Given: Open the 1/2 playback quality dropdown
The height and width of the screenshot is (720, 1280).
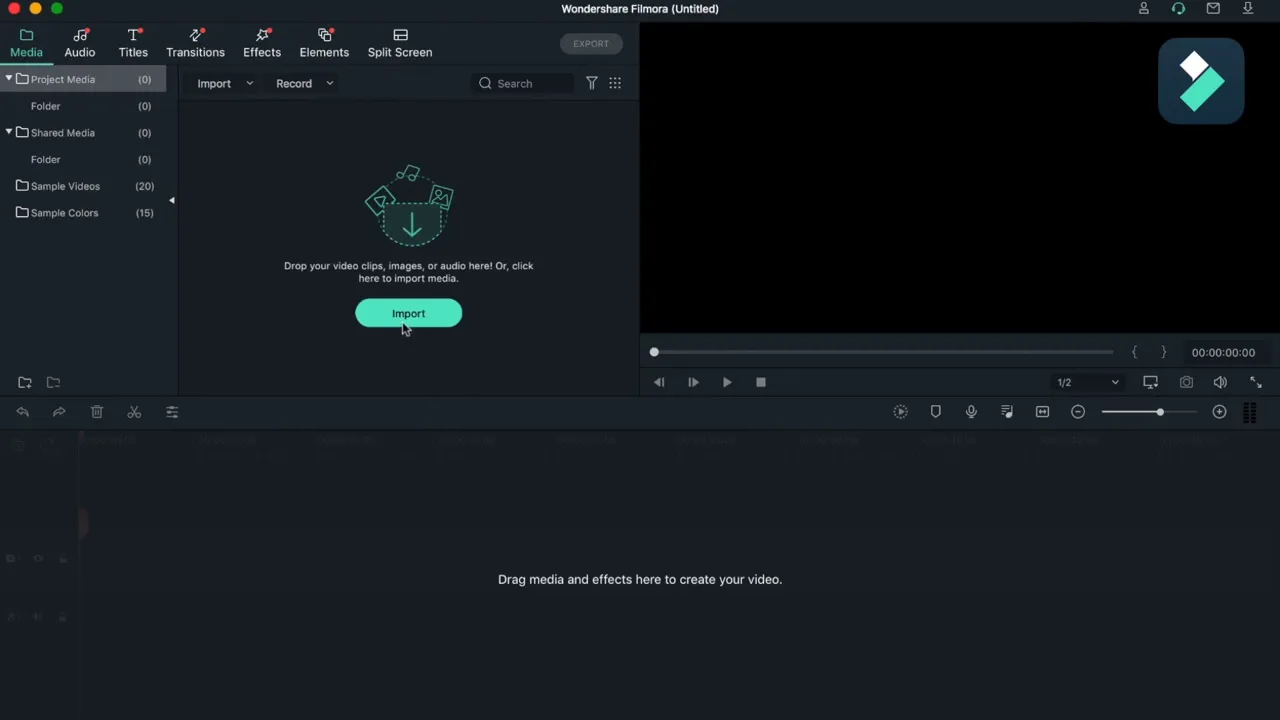Looking at the screenshot, I should coord(1088,382).
